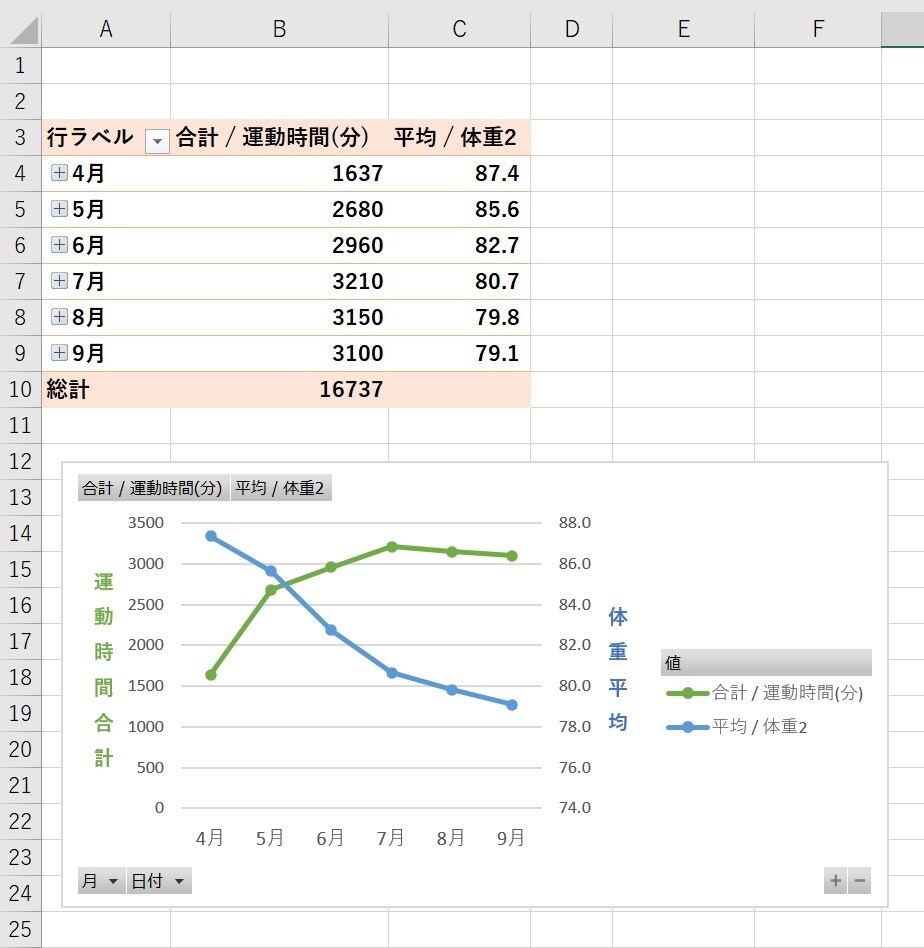Select column D header

pos(571,29)
